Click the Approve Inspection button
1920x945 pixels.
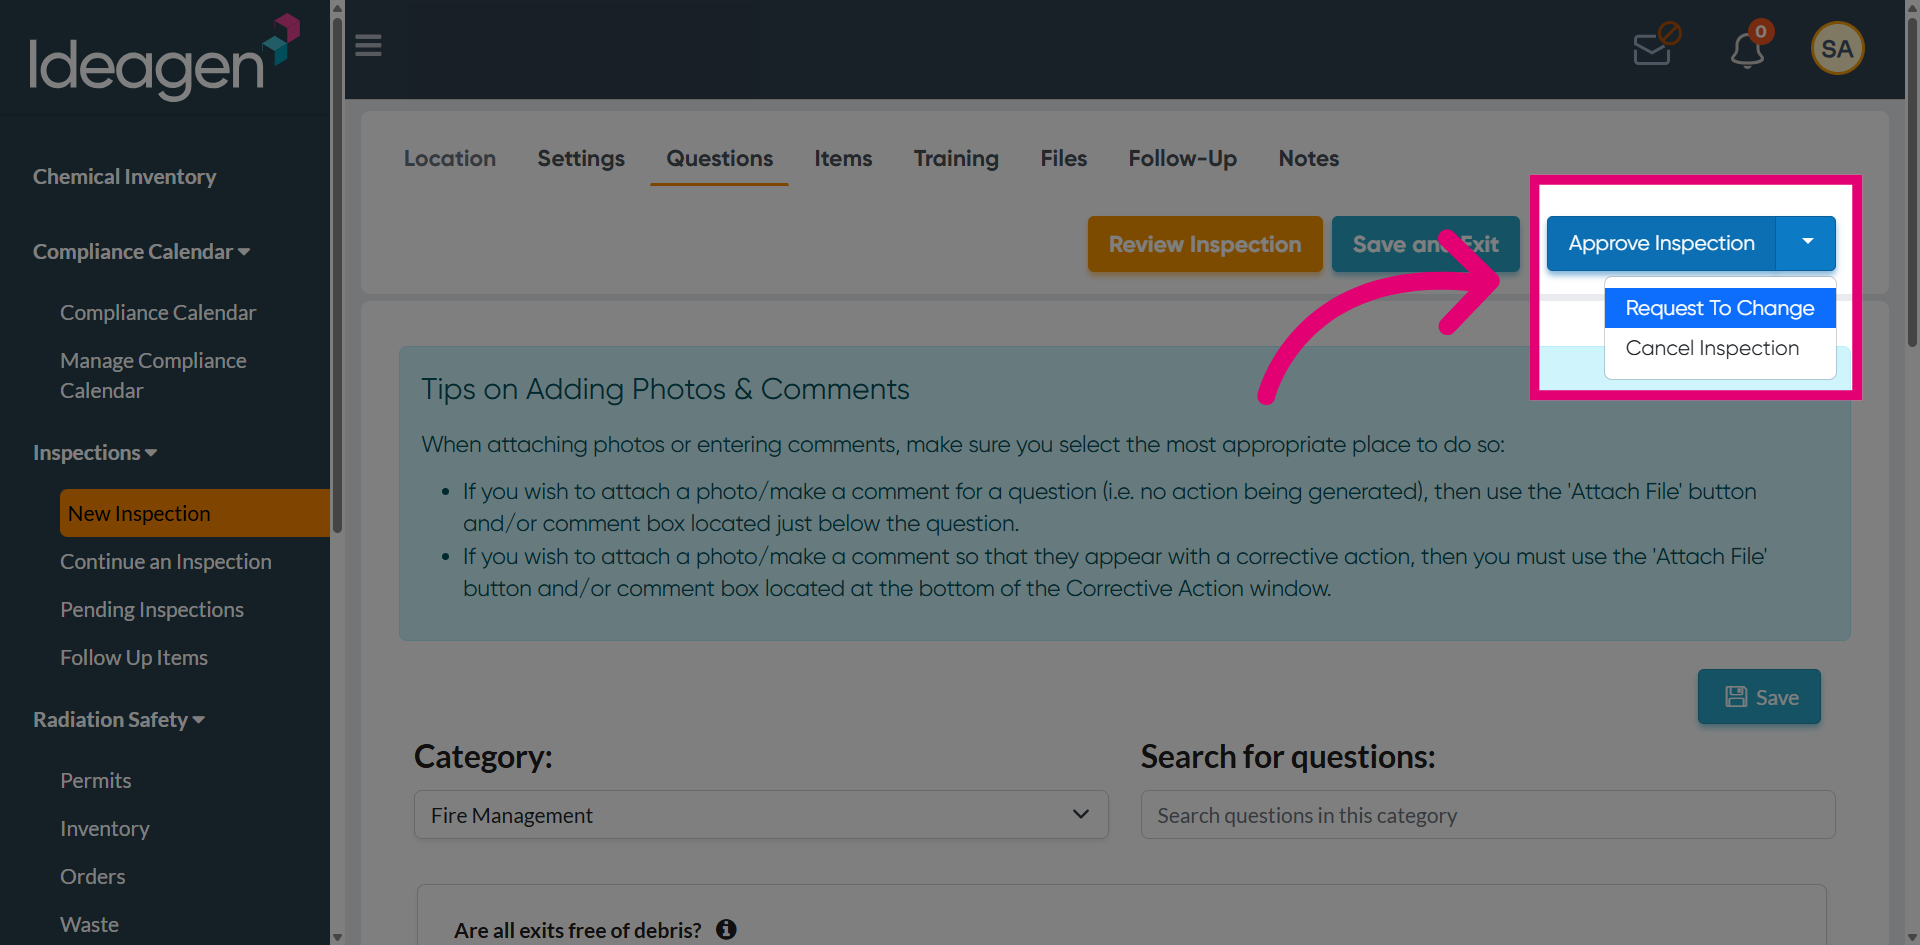coord(1661,243)
